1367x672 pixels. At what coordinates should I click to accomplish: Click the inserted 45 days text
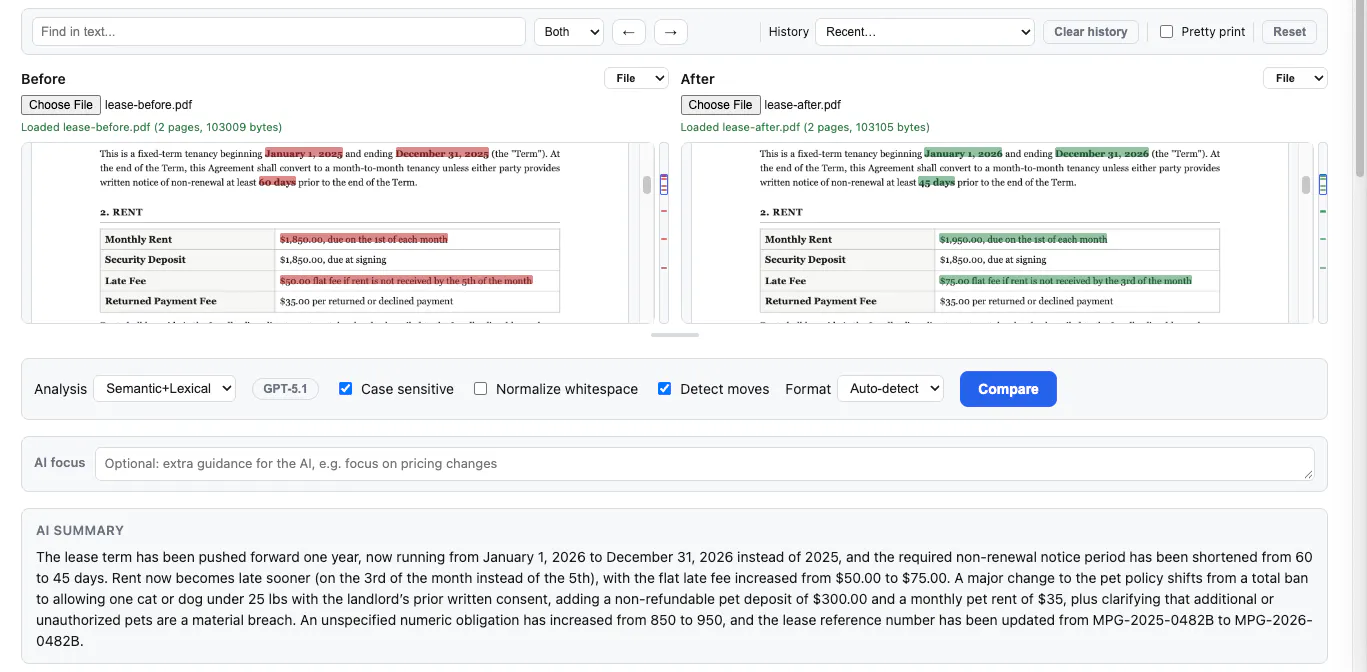point(937,183)
